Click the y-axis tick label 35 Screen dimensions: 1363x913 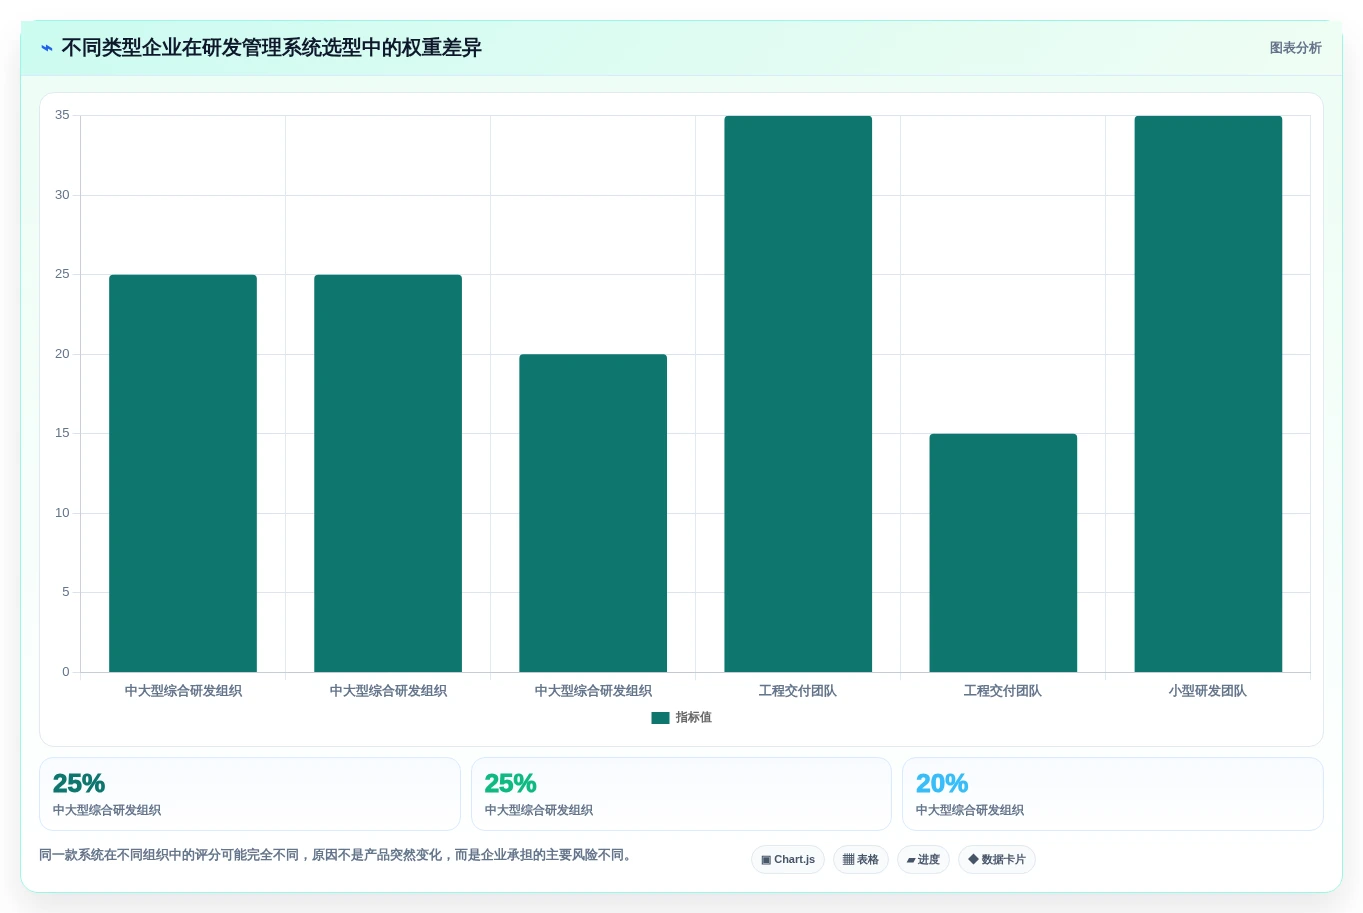(x=62, y=115)
